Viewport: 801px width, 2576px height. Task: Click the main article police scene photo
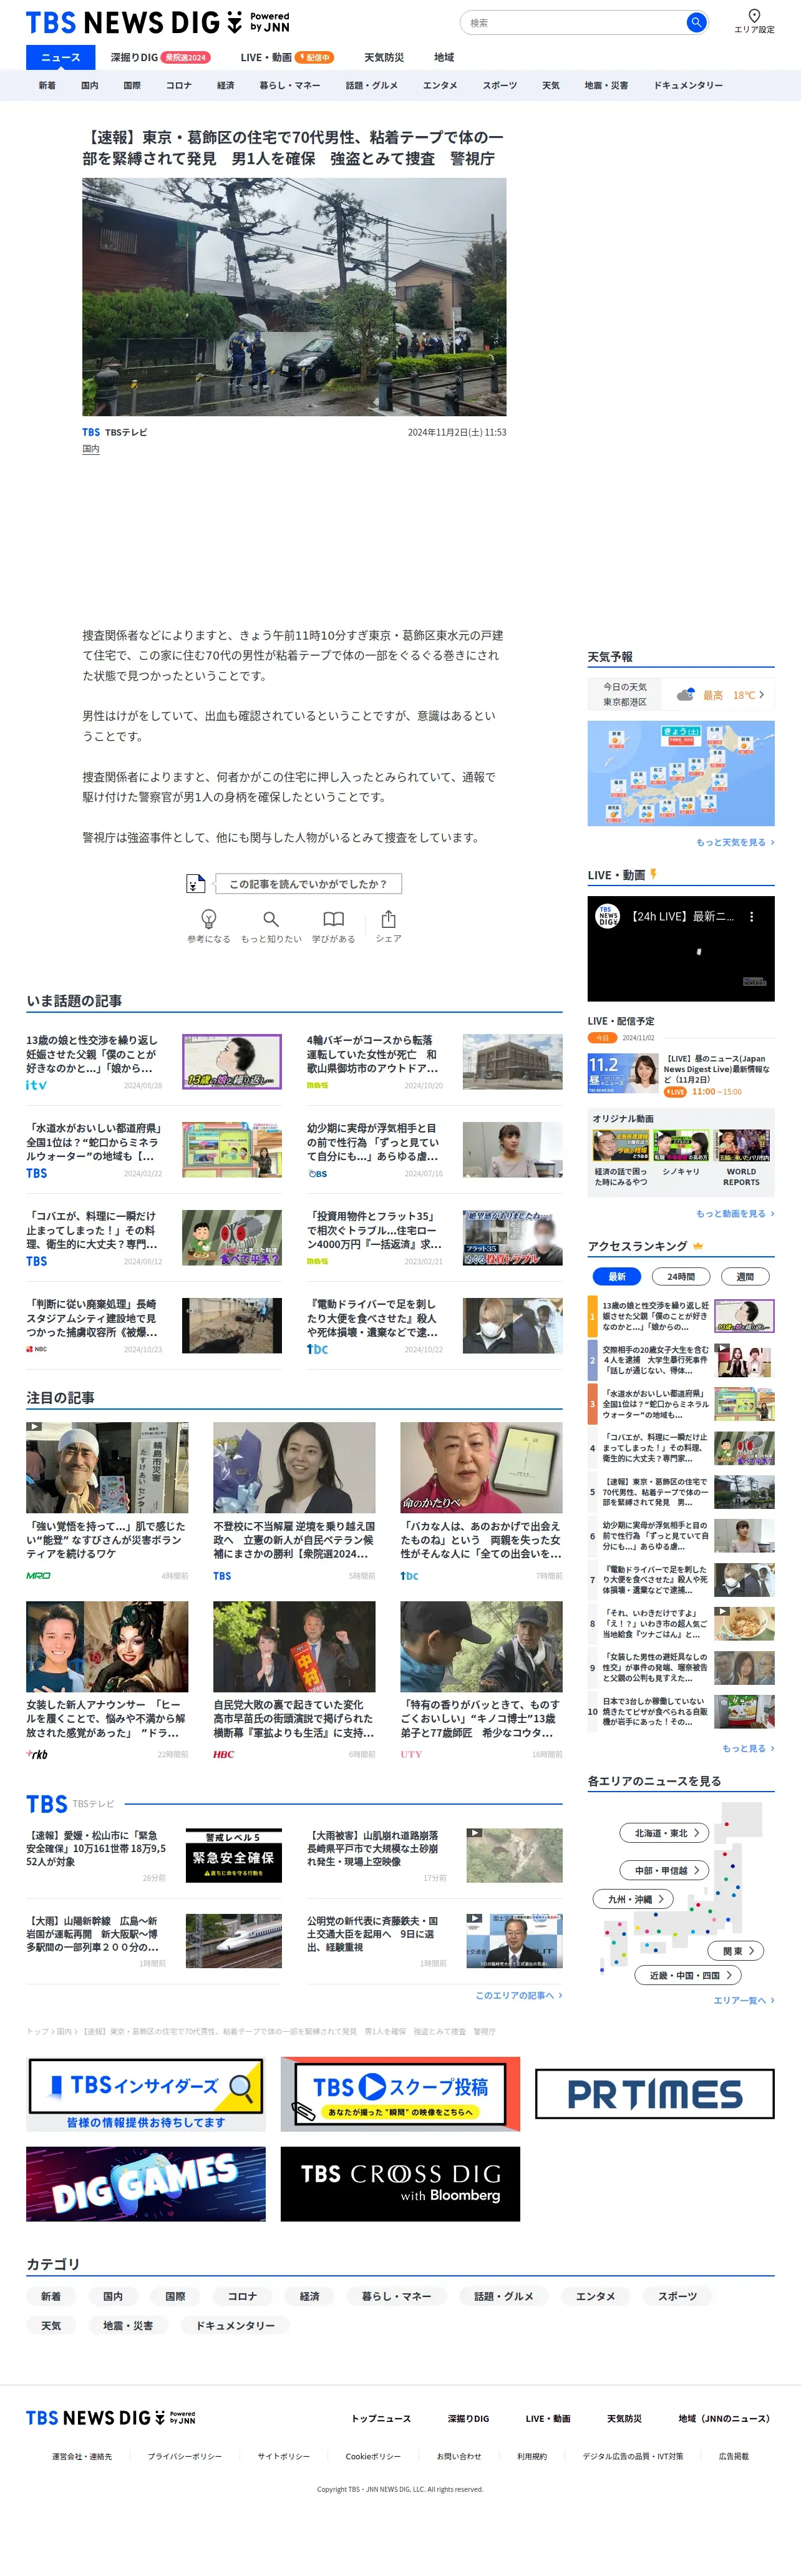point(294,297)
